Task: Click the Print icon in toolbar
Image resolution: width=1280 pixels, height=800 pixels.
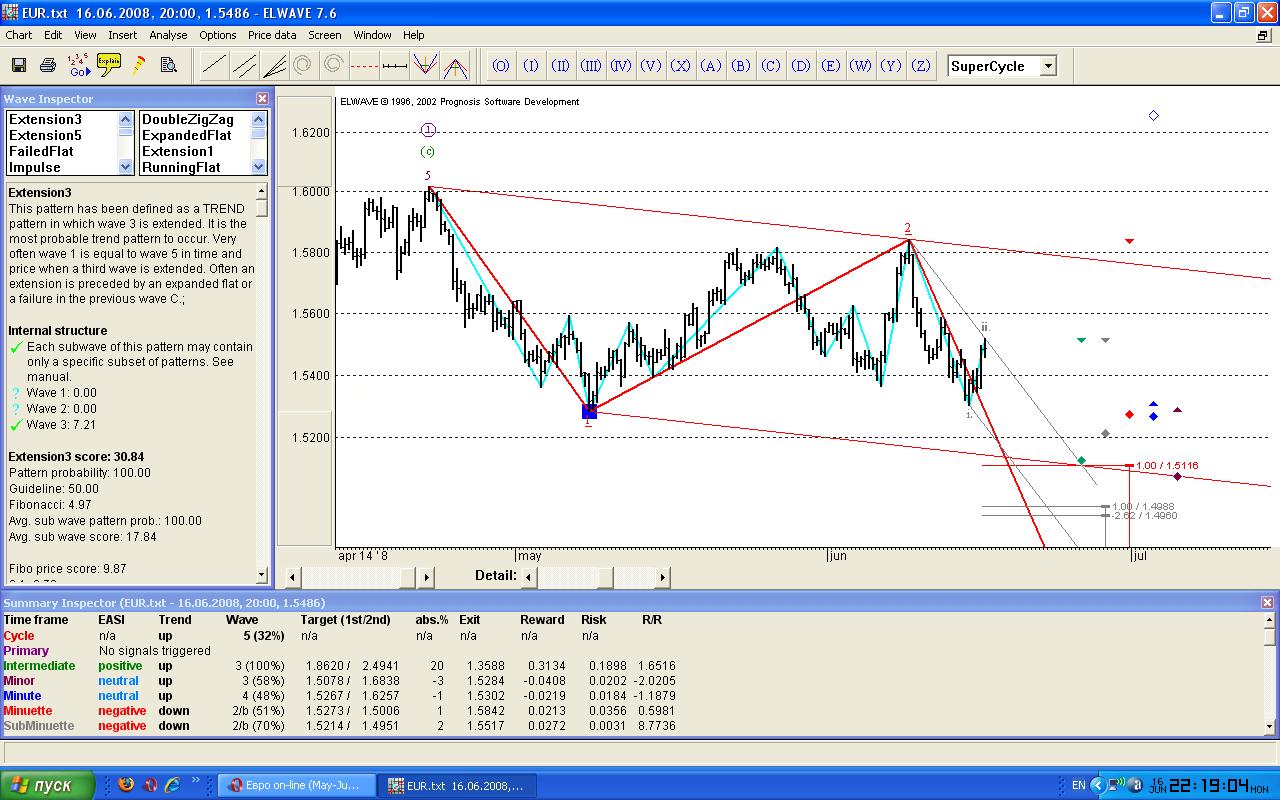Action: point(47,66)
